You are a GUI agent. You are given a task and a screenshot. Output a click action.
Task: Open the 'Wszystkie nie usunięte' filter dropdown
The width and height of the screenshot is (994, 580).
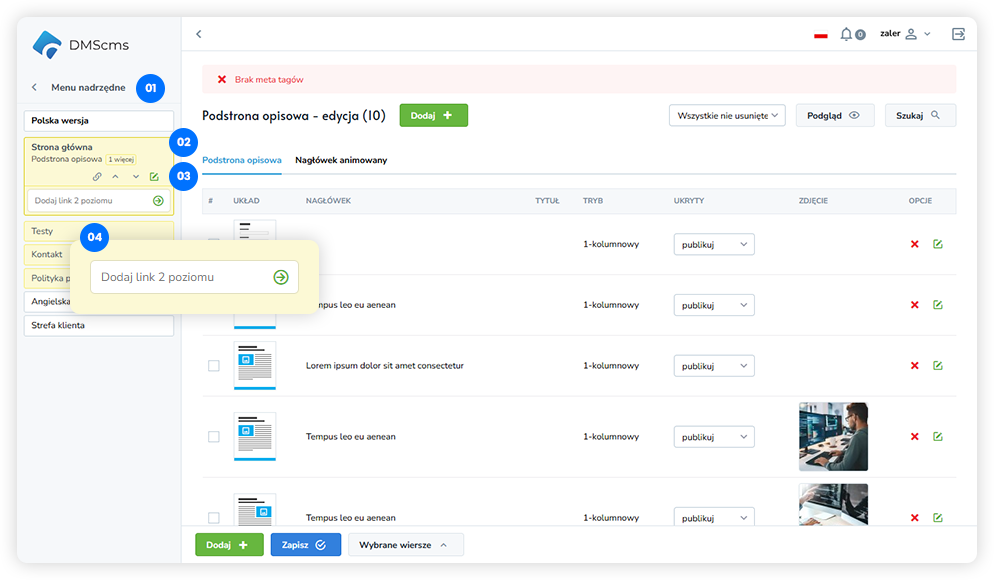tap(727, 116)
